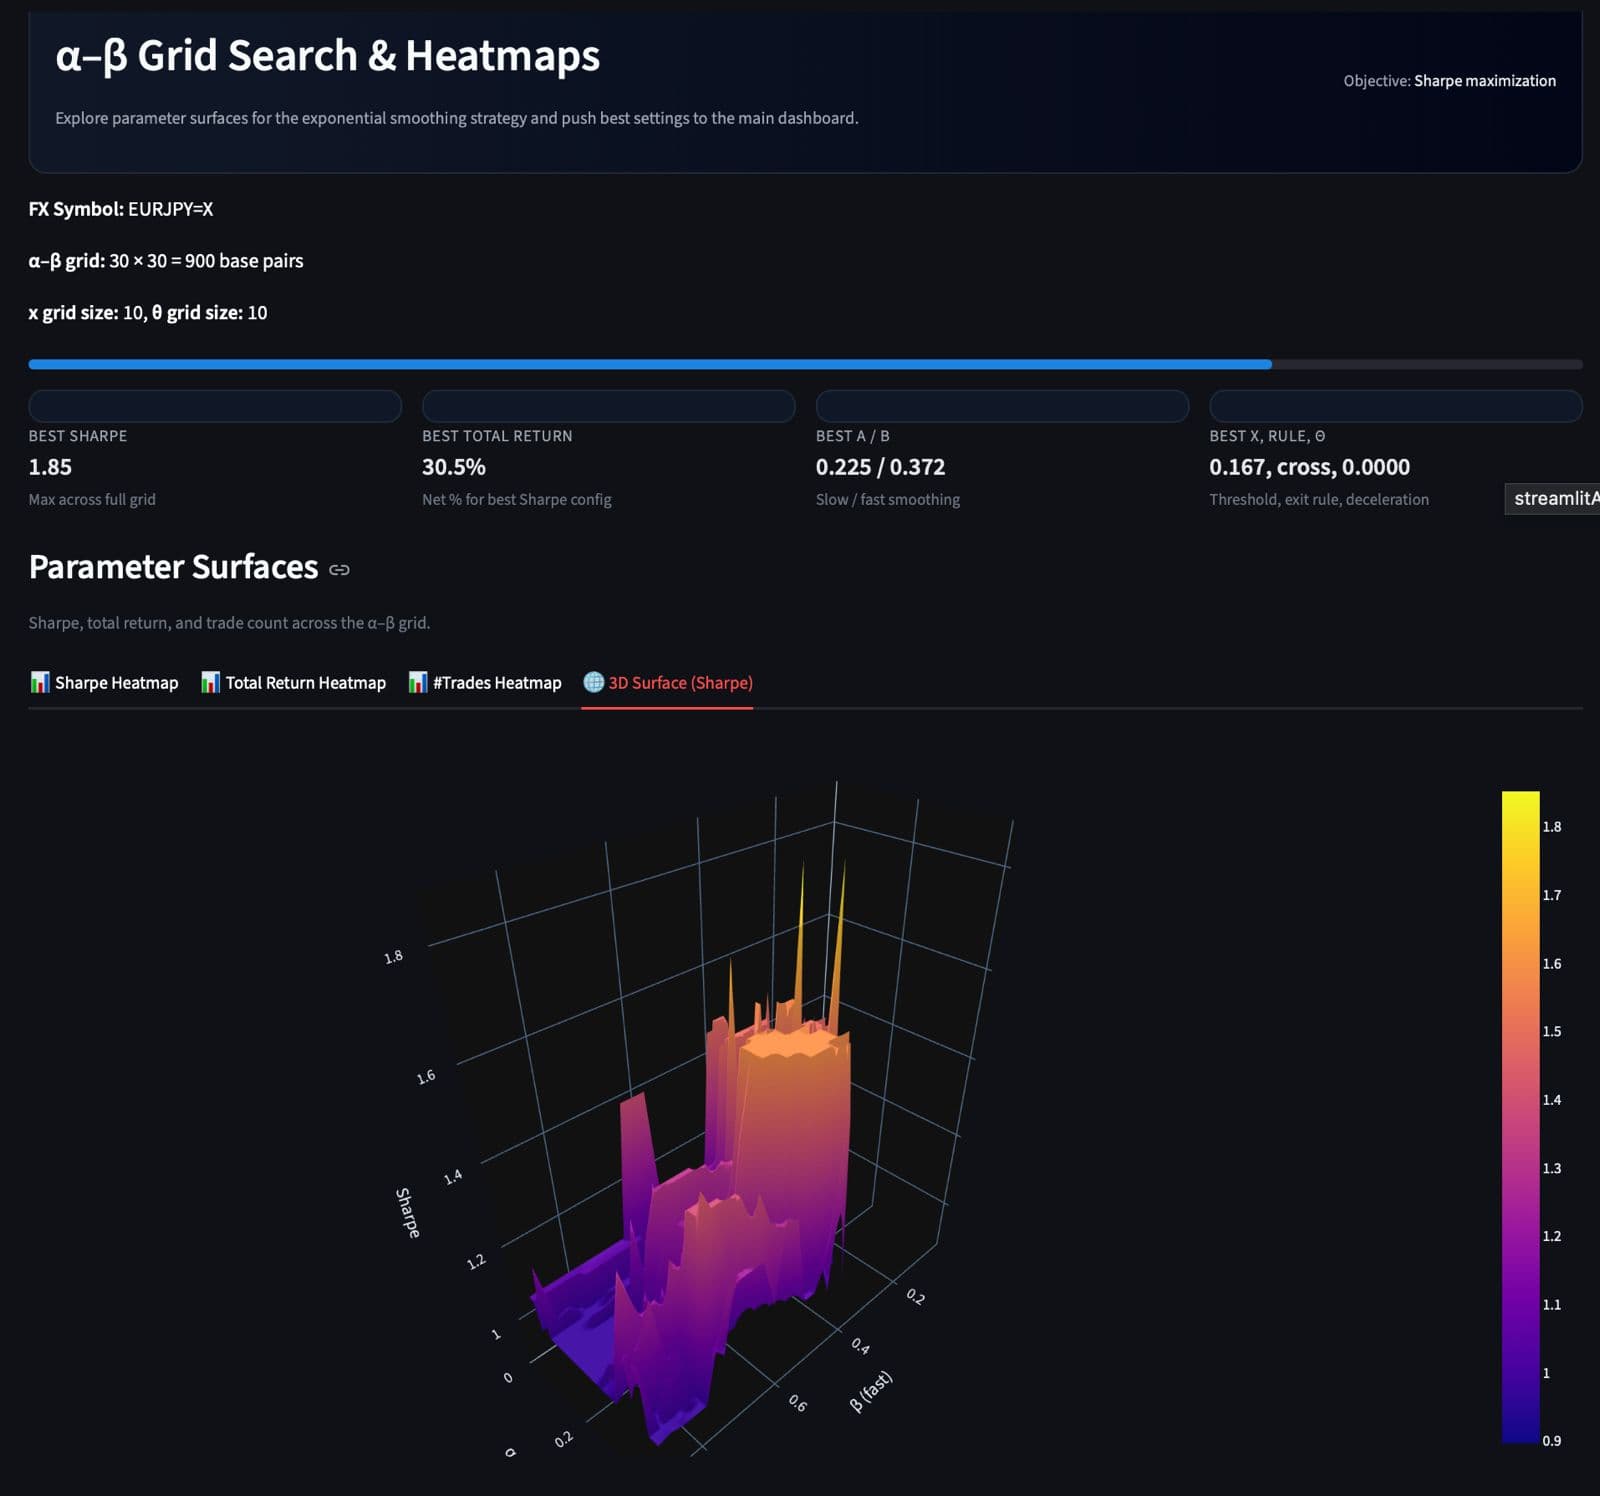1600x1496 pixels.
Task: Click the Best A / B value 0.225 / 0.372
Action: 880,467
